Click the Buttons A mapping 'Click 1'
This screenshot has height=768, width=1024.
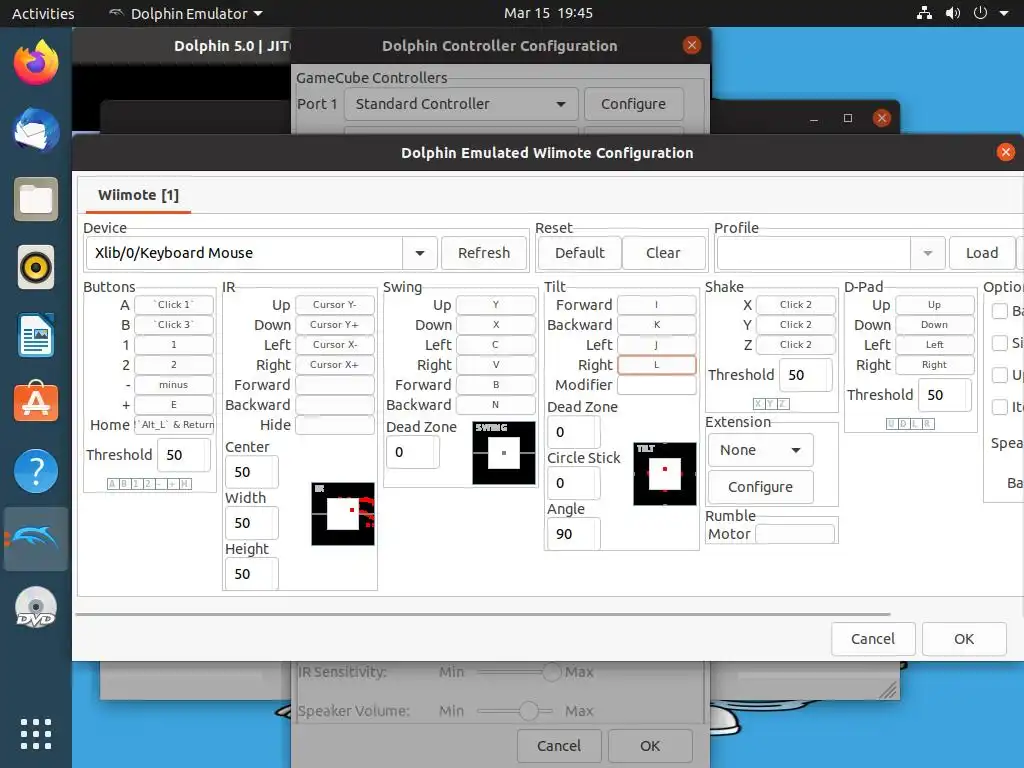(174, 304)
